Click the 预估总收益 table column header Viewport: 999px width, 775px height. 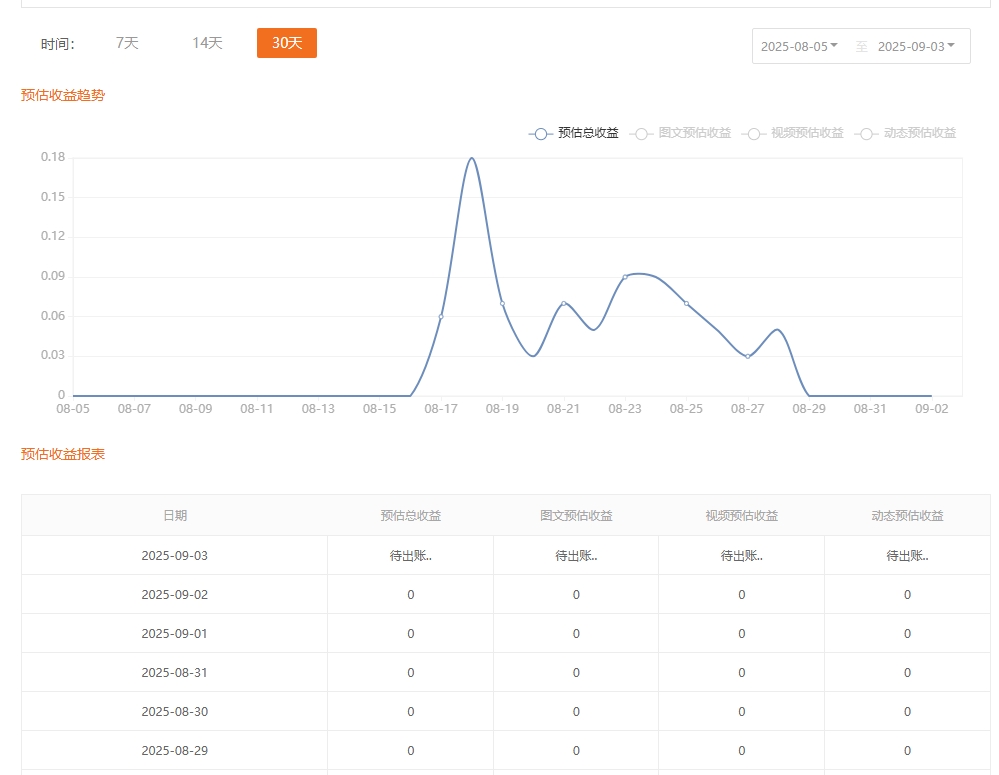(410, 515)
